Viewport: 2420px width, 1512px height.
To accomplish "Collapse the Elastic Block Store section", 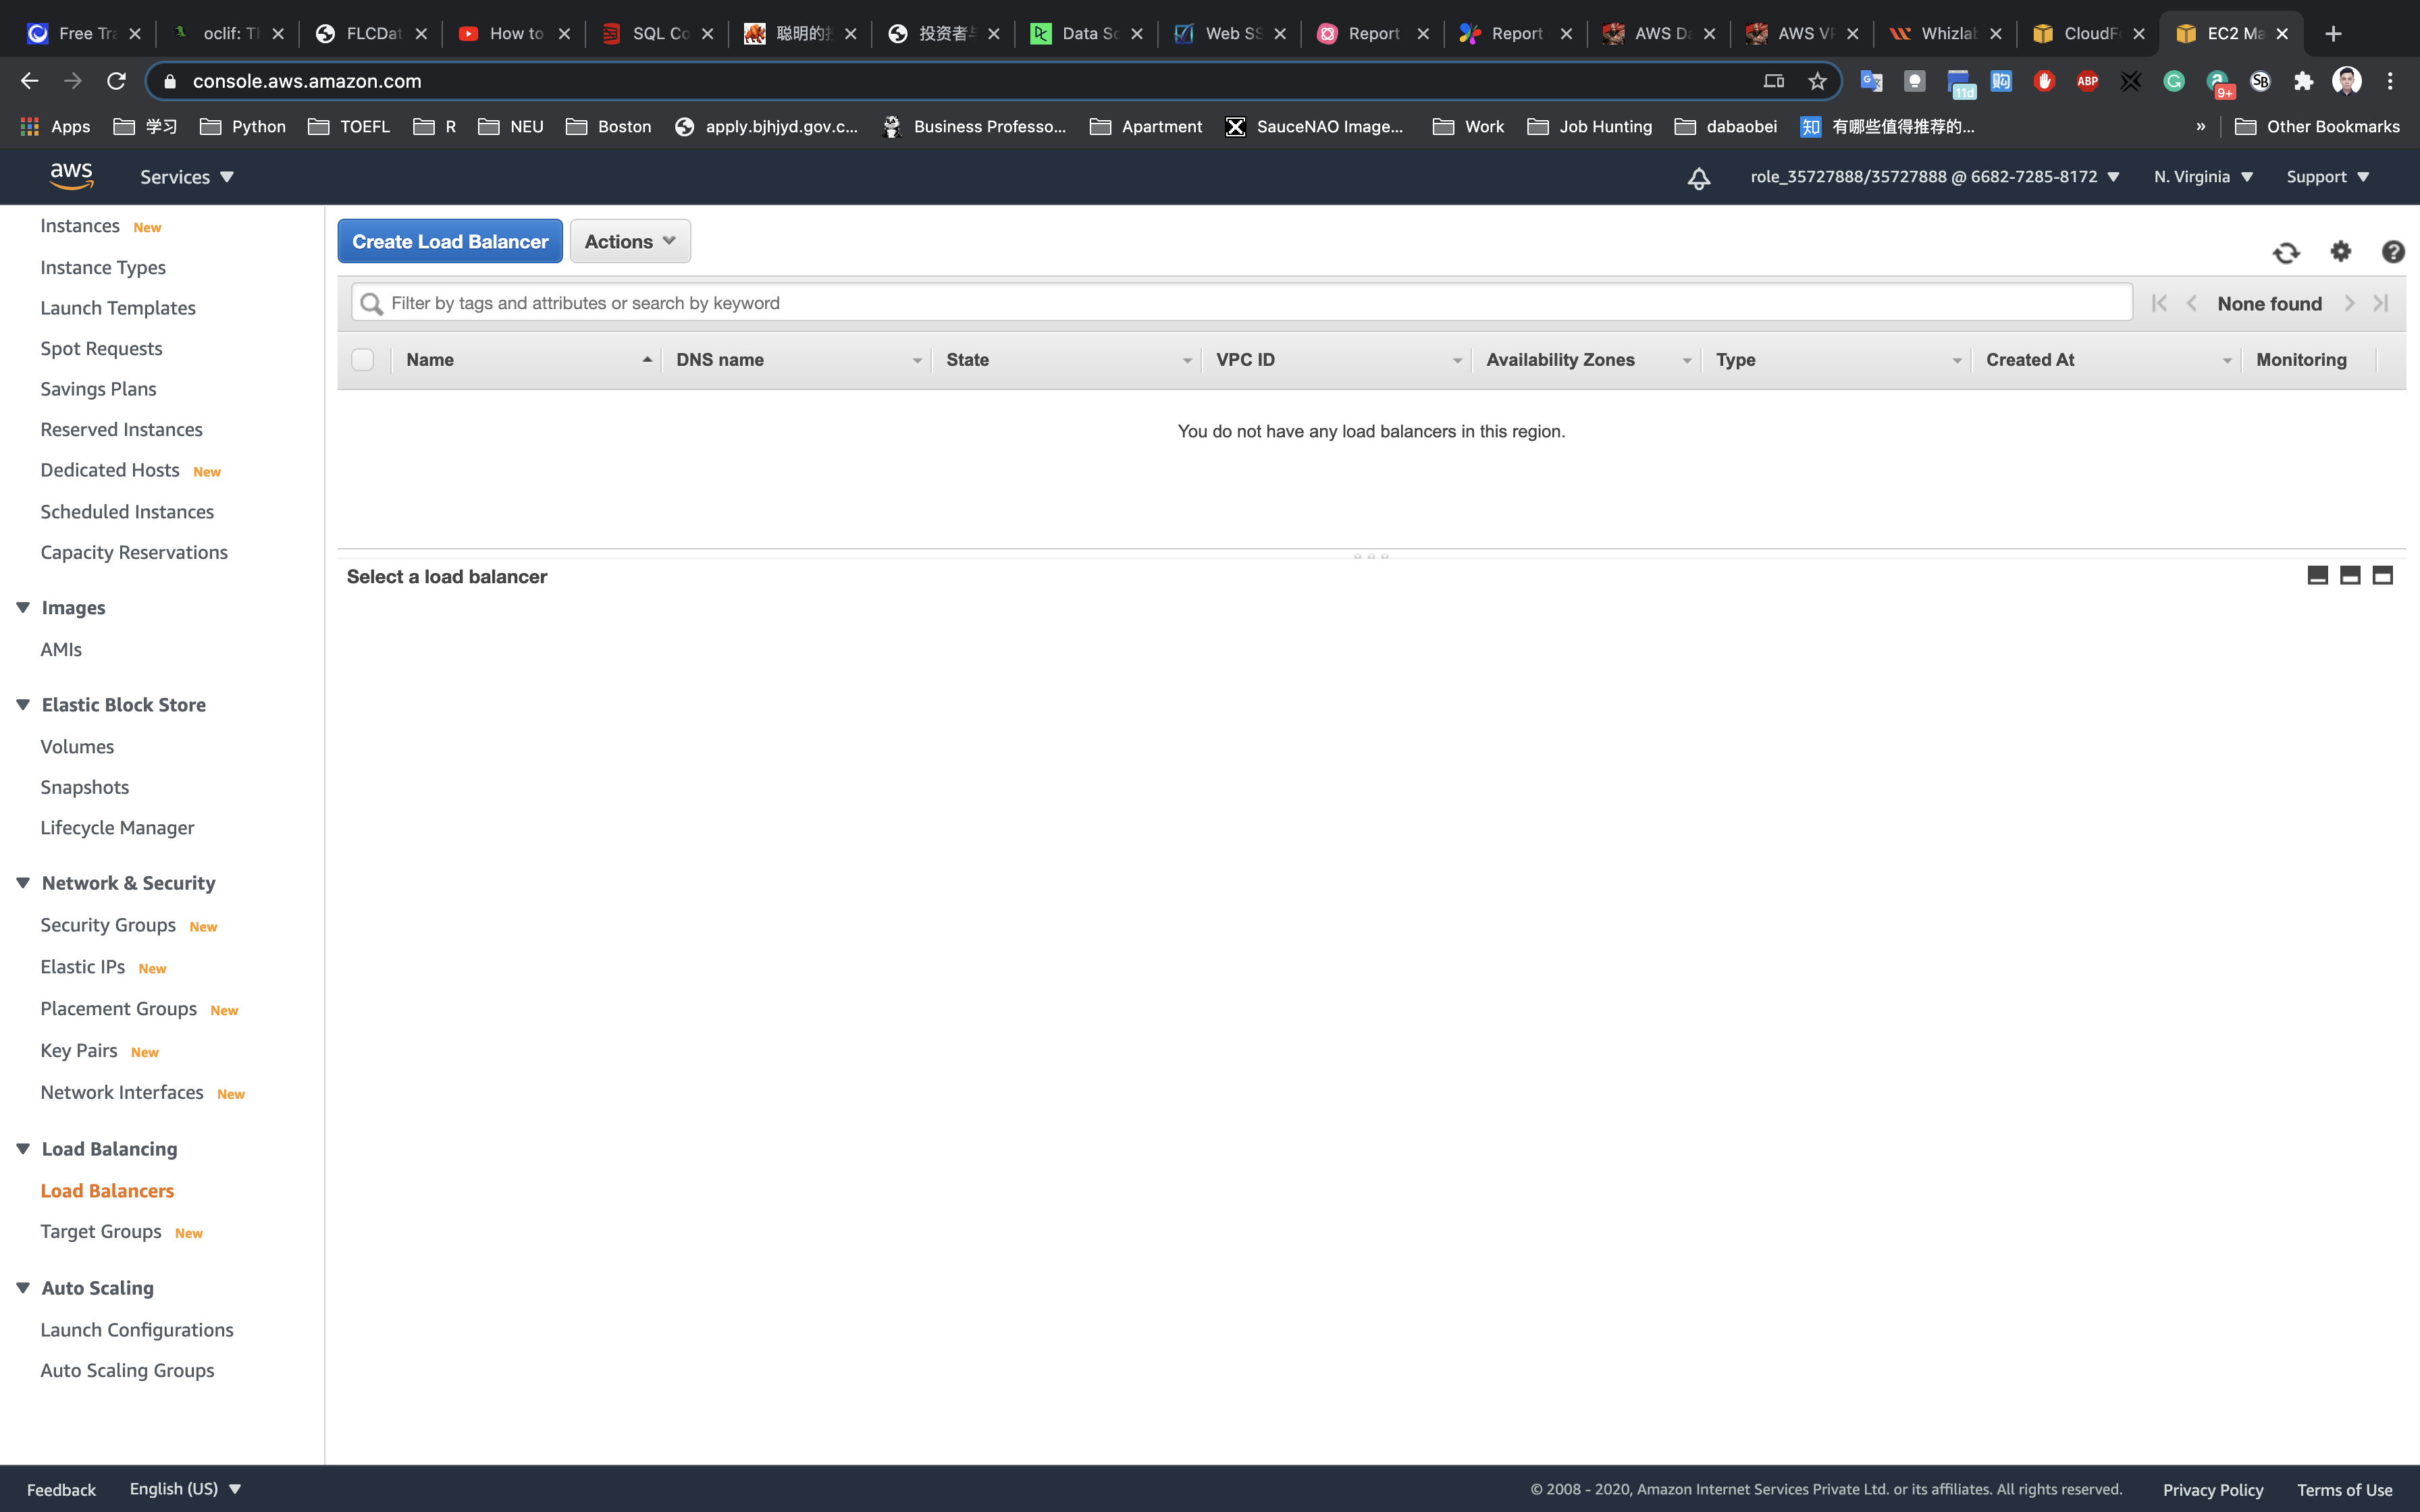I will tap(23, 705).
